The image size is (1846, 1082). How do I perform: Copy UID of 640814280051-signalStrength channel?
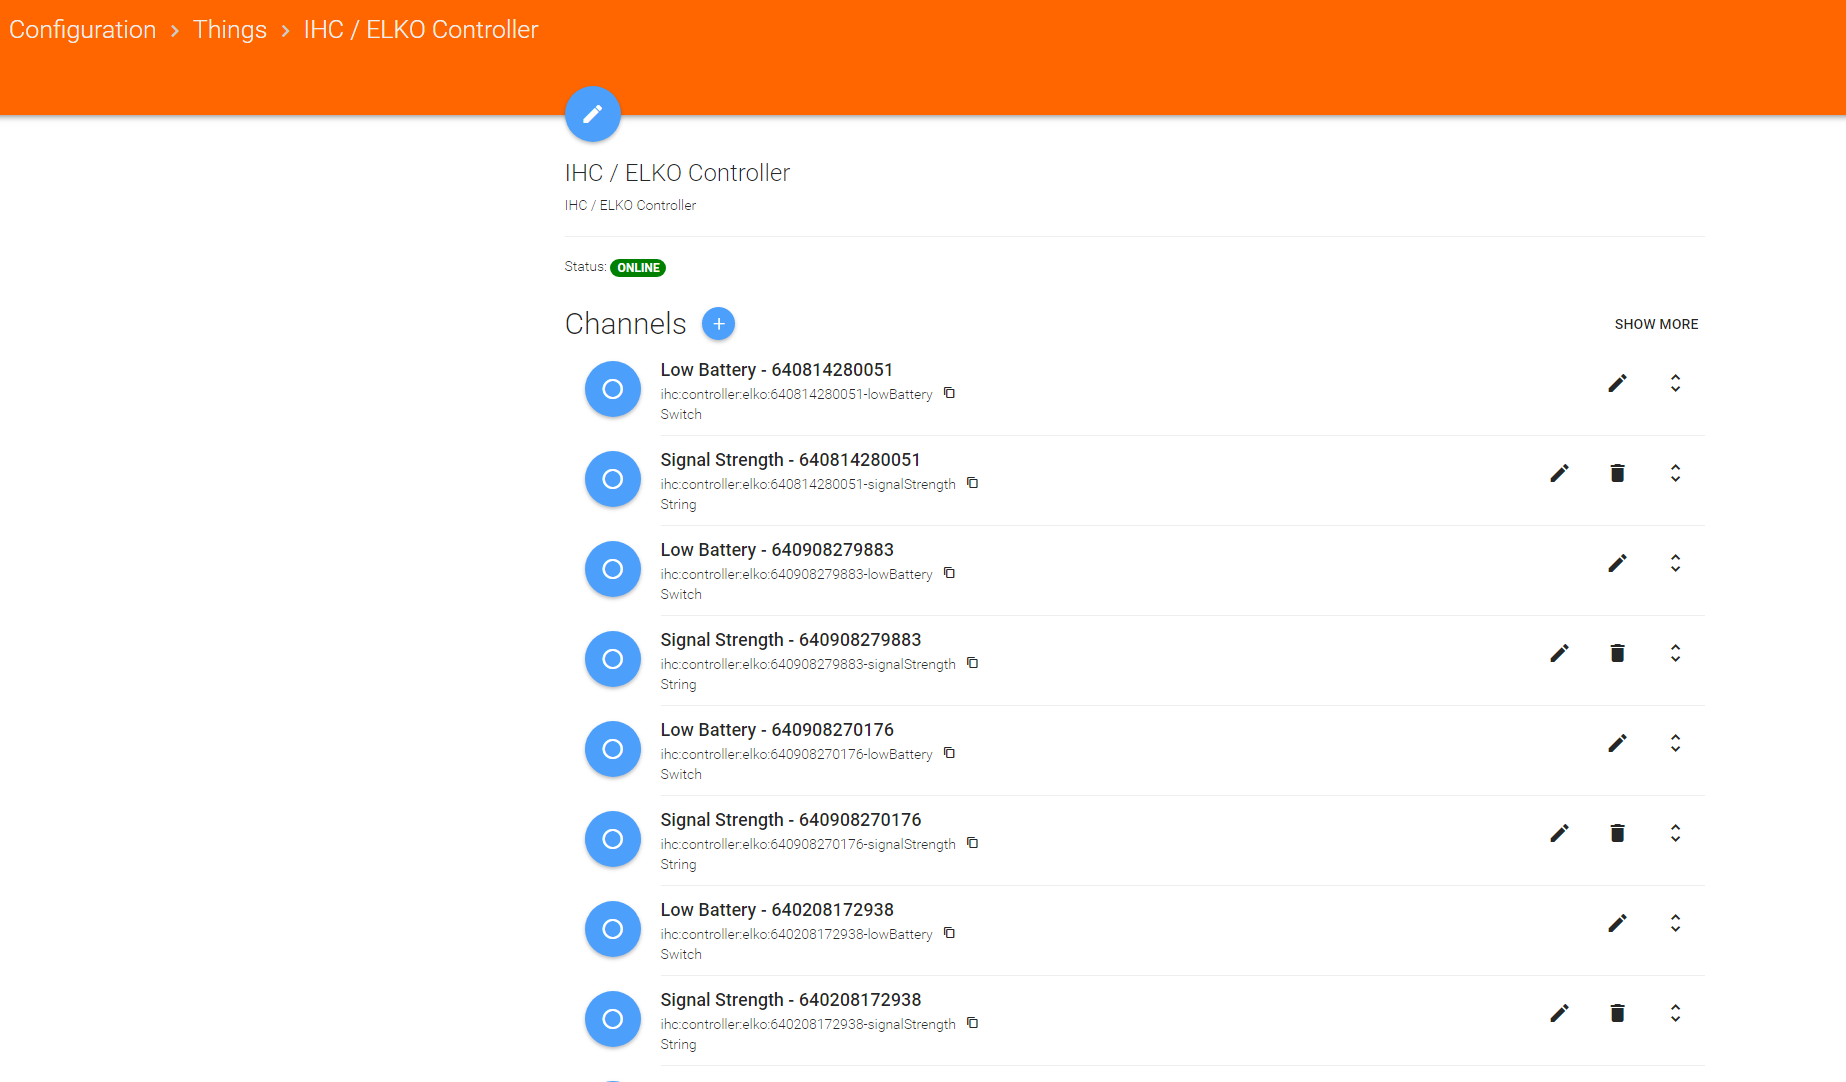click(972, 483)
